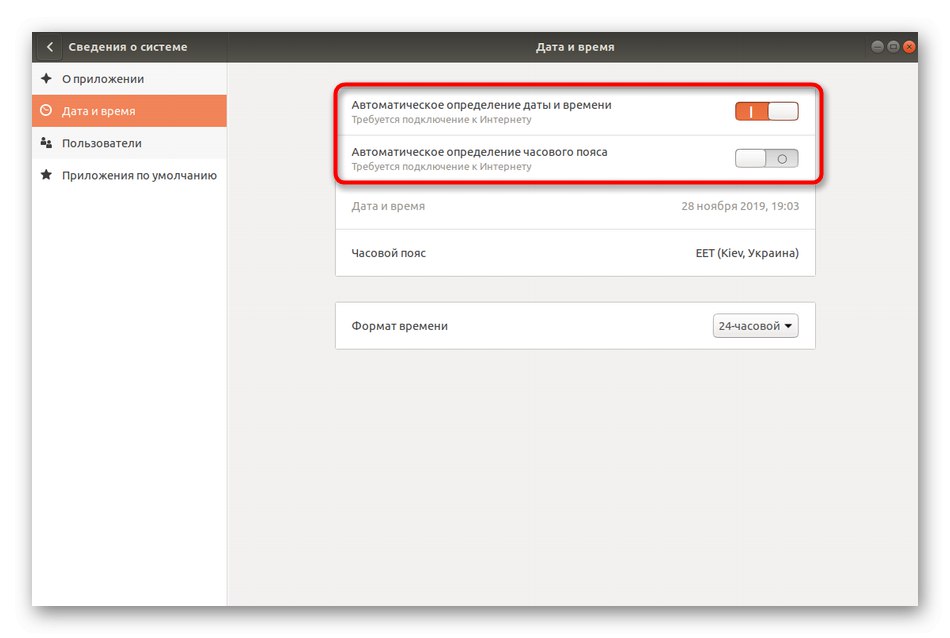Open the О приложении section
This screenshot has width=950, height=638.
[x=130, y=79]
